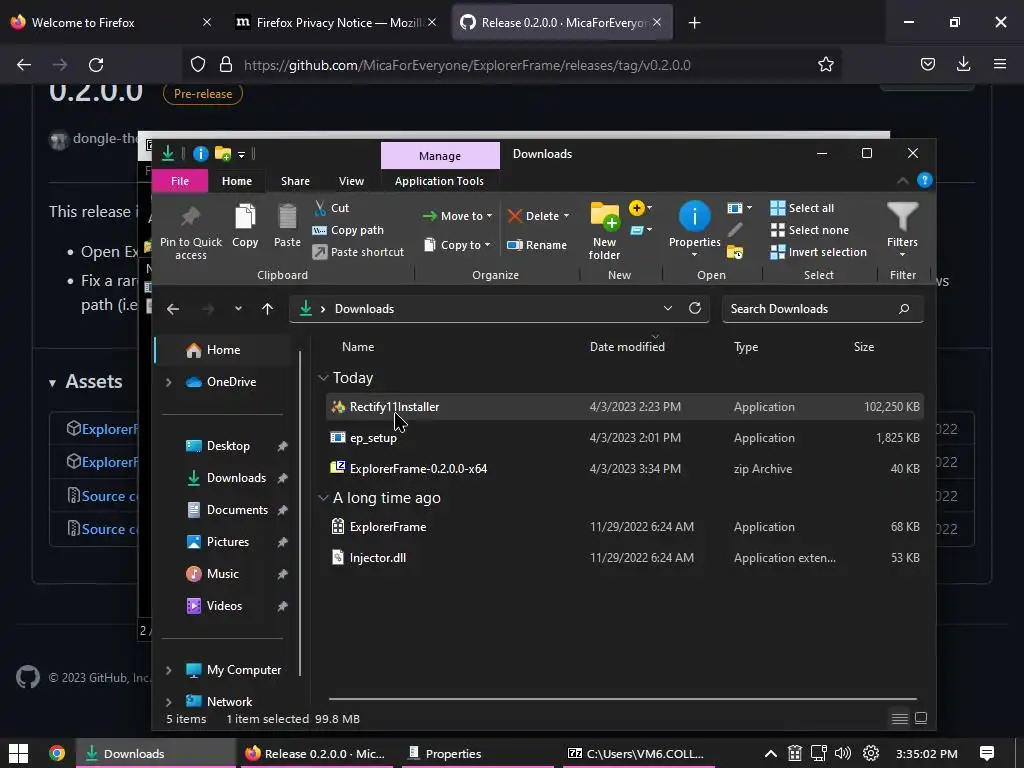Click the Copy ribbon icon

[x=245, y=217]
